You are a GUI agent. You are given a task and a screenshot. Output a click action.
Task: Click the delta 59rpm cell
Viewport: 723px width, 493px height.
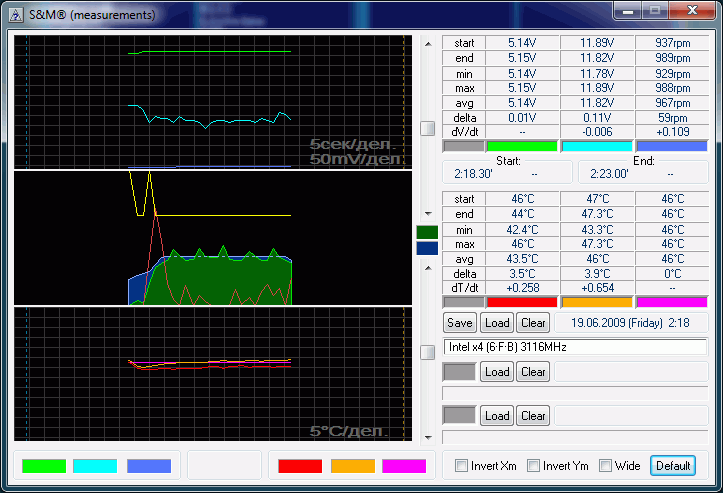pyautogui.click(x=672, y=118)
